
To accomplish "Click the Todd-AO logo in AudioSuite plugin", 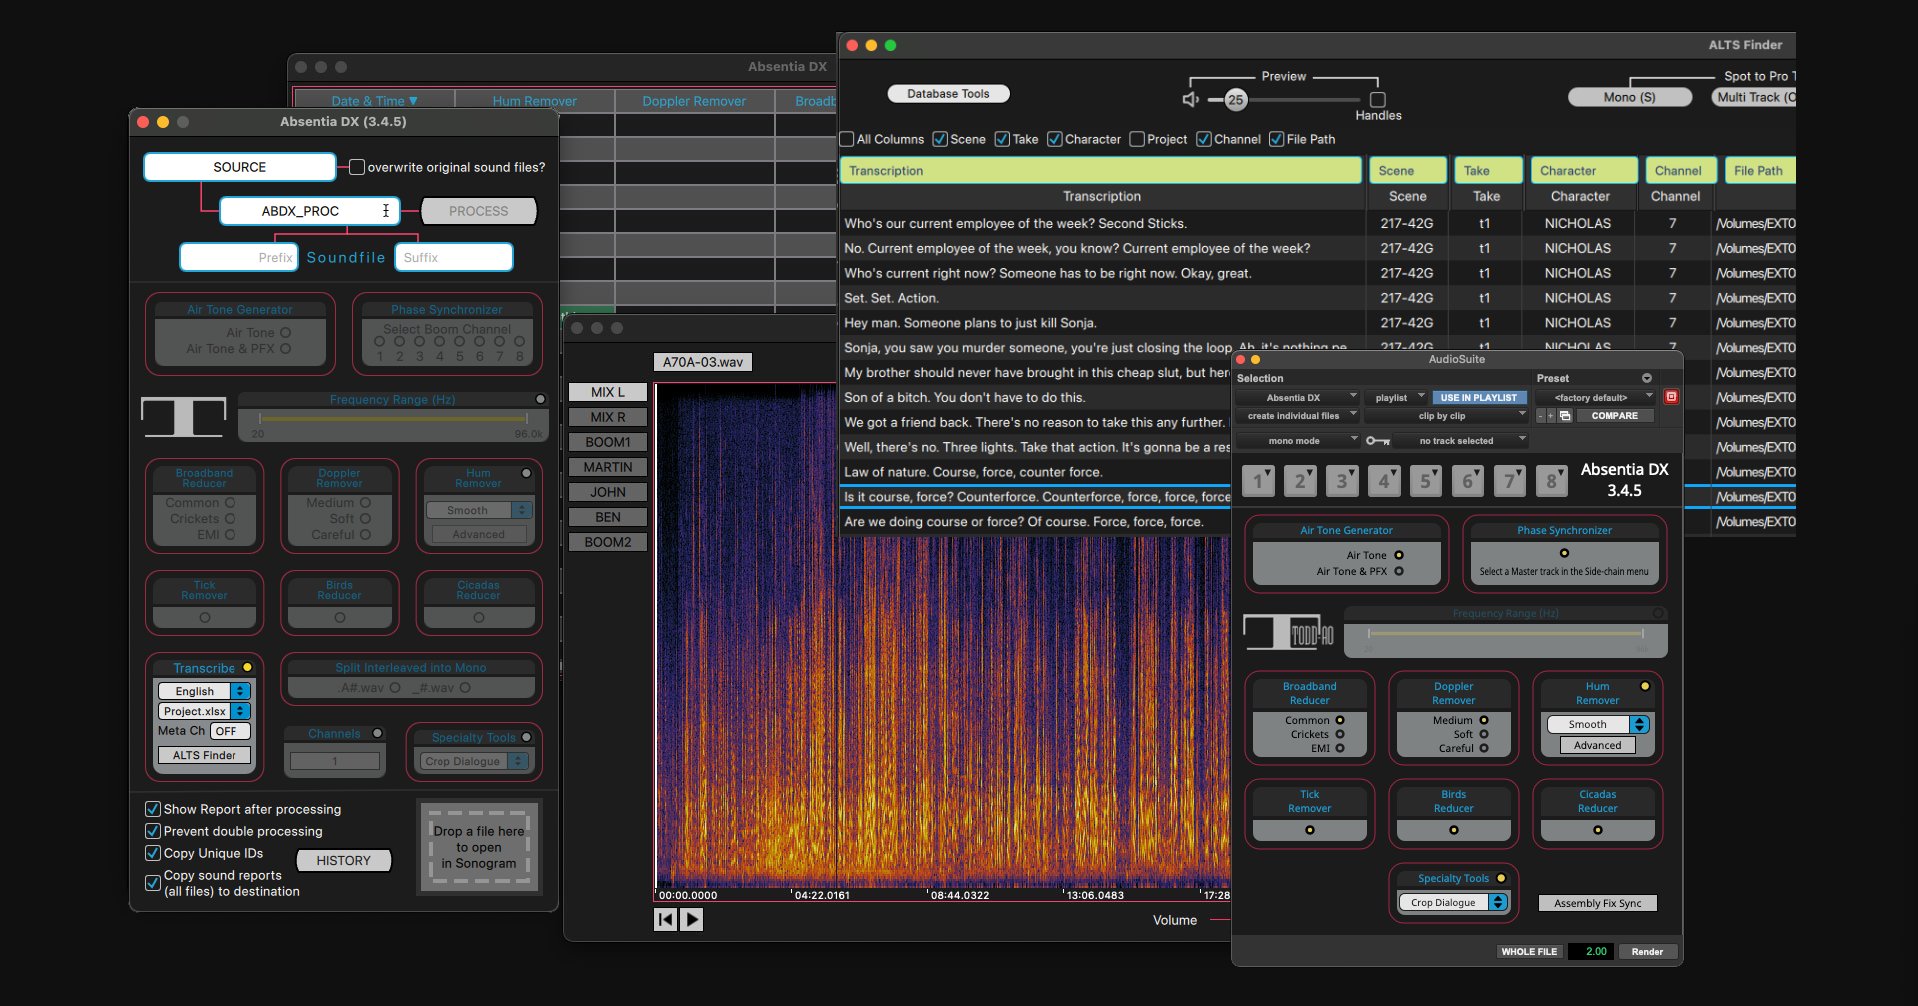I will tap(1288, 632).
